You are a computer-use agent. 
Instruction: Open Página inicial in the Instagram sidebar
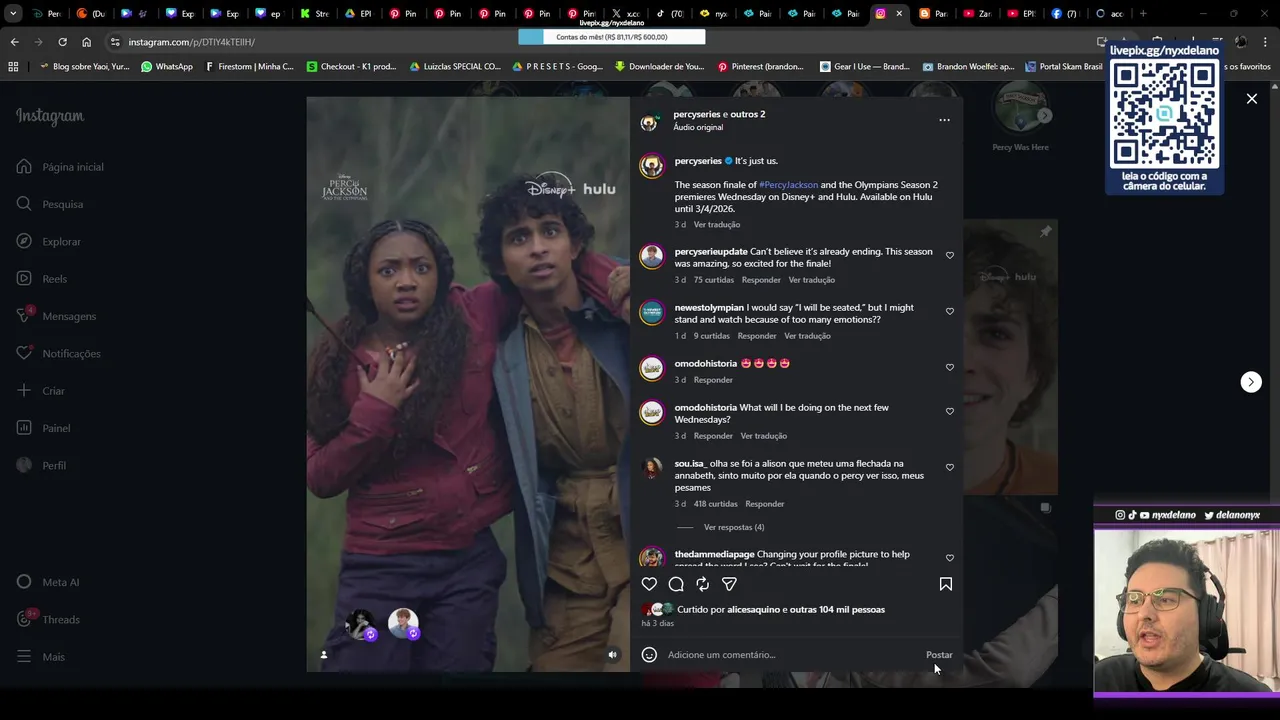pyautogui.click(x=60, y=167)
